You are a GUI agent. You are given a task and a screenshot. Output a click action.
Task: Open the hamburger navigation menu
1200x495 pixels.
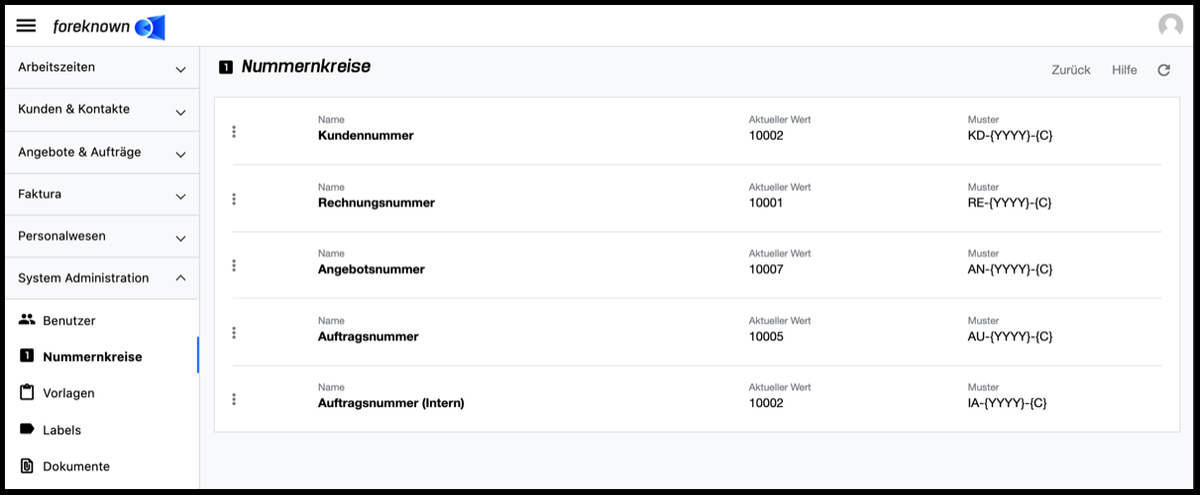(27, 26)
